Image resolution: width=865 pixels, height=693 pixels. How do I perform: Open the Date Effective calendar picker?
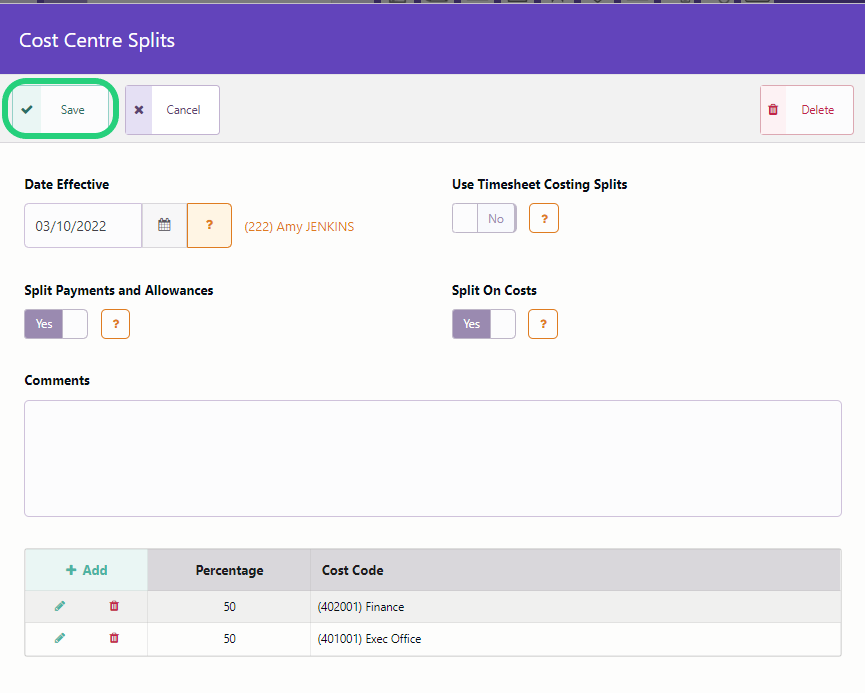(164, 225)
